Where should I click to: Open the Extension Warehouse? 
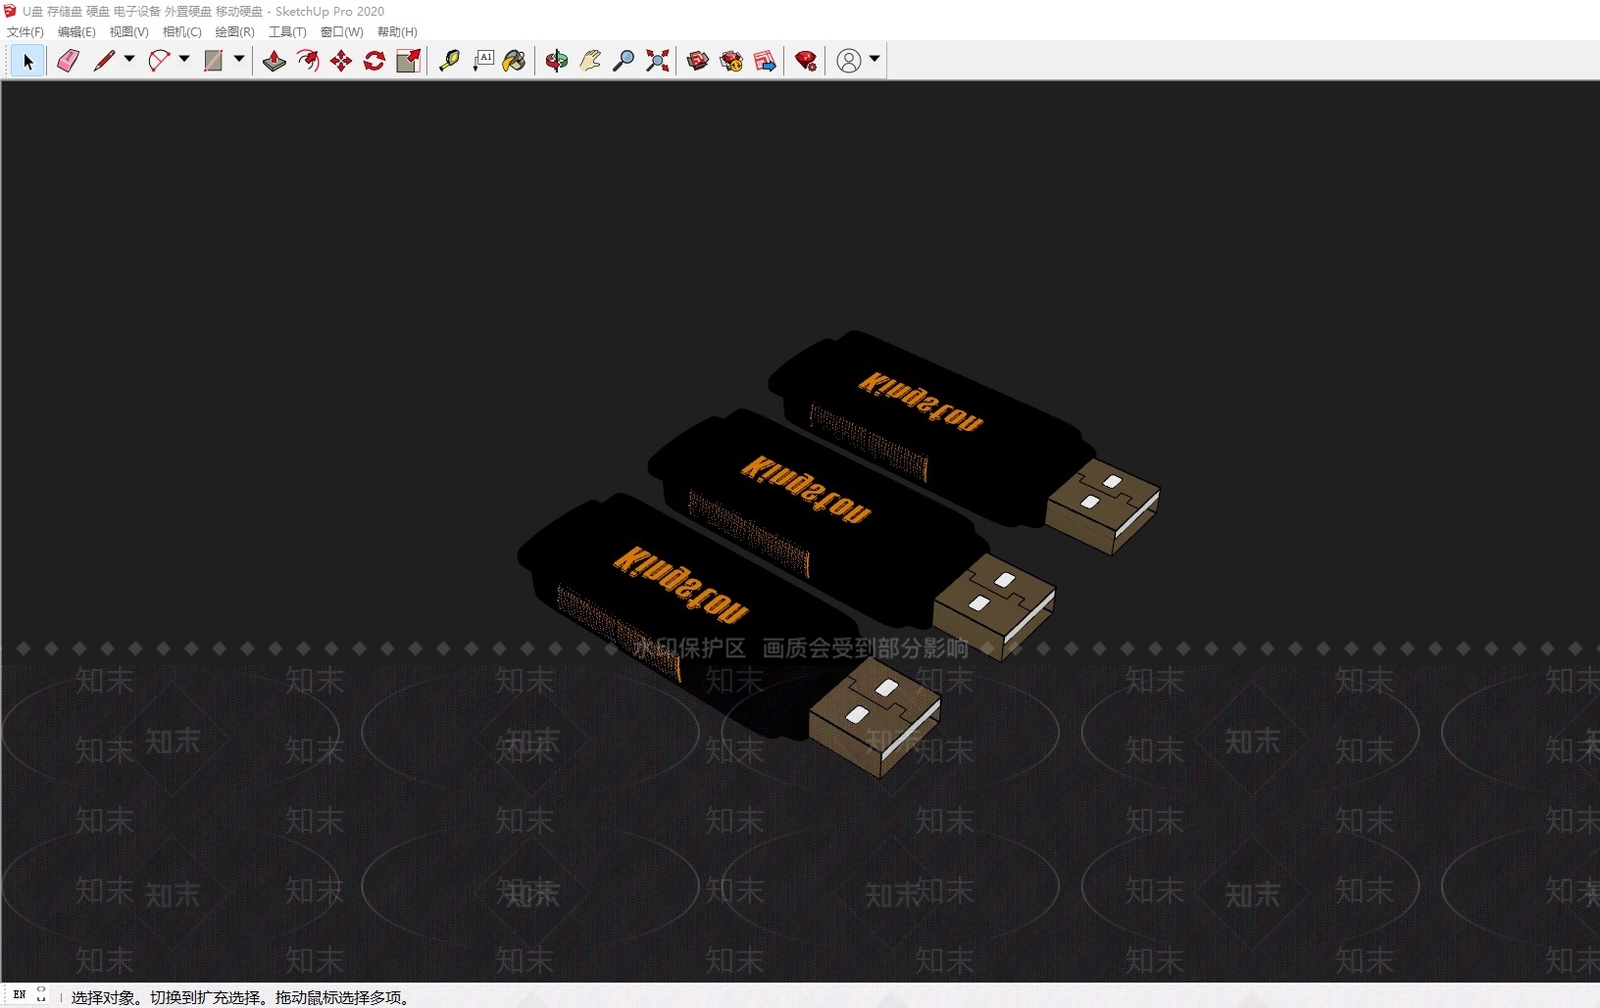pyautogui.click(x=732, y=61)
